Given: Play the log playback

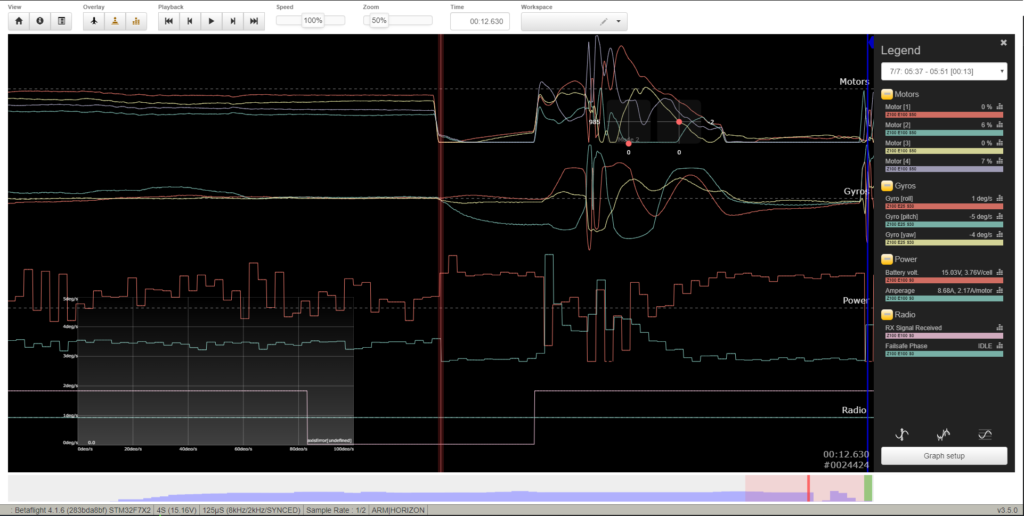Looking at the screenshot, I should (x=211, y=21).
